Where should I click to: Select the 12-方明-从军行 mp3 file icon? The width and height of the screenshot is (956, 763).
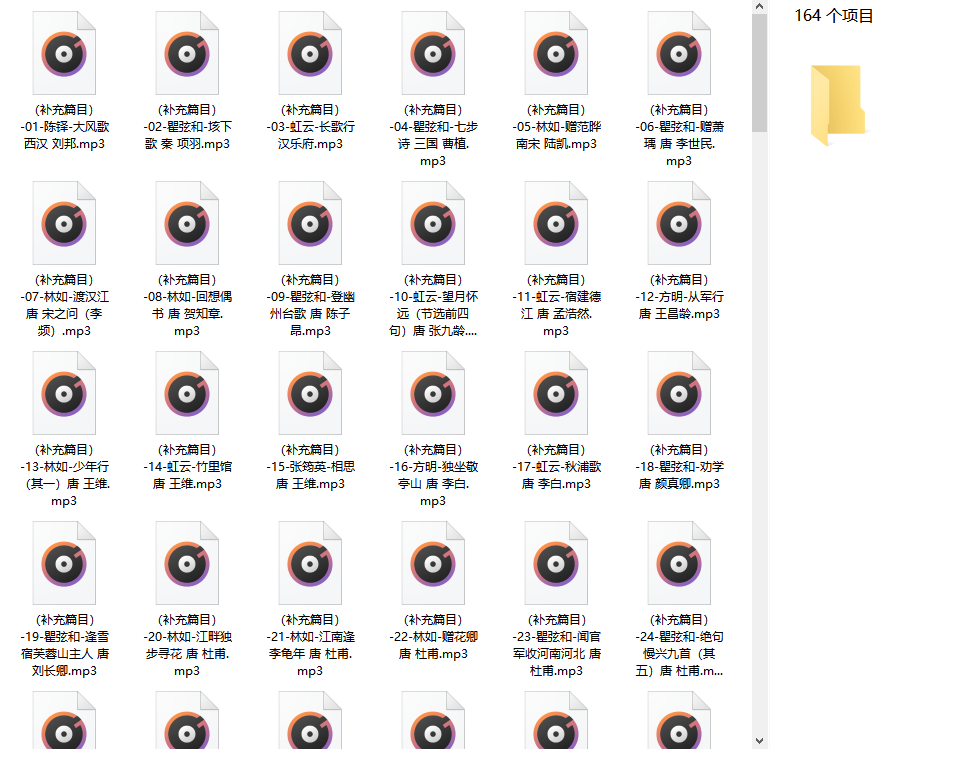(x=679, y=223)
